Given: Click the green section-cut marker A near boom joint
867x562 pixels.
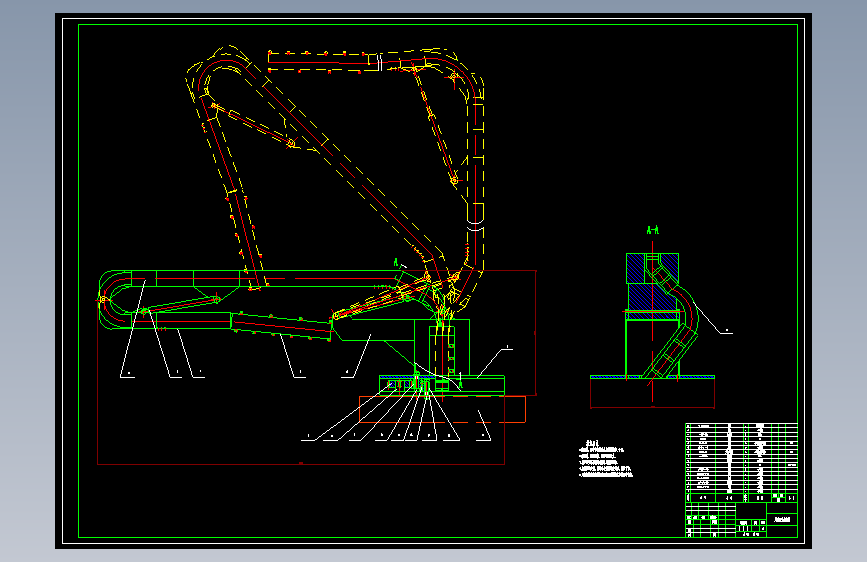Looking at the screenshot, I should 396,262.
